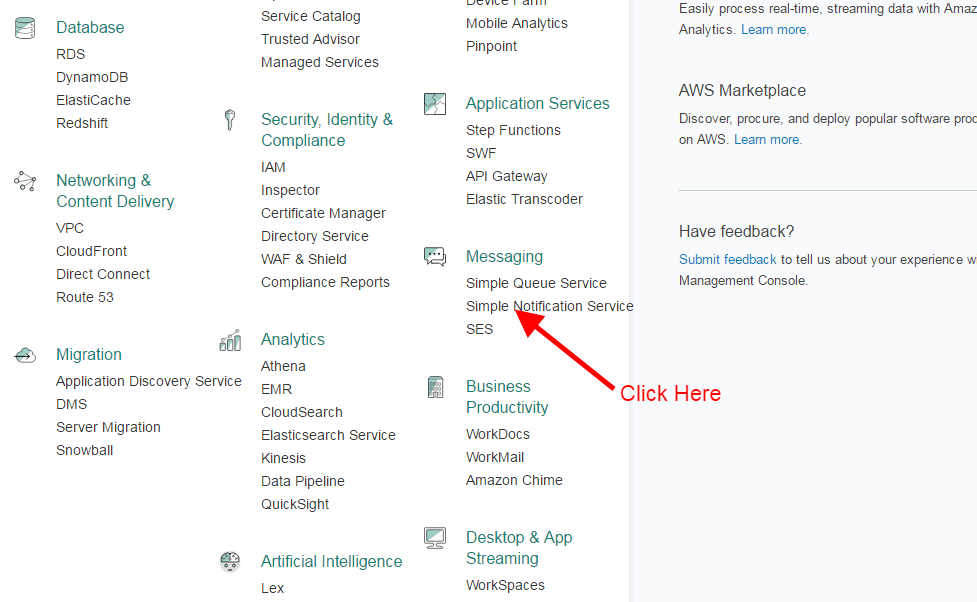This screenshot has height=602, width=977.
Task: Click the Messaging speech bubble icon
Action: 435,257
